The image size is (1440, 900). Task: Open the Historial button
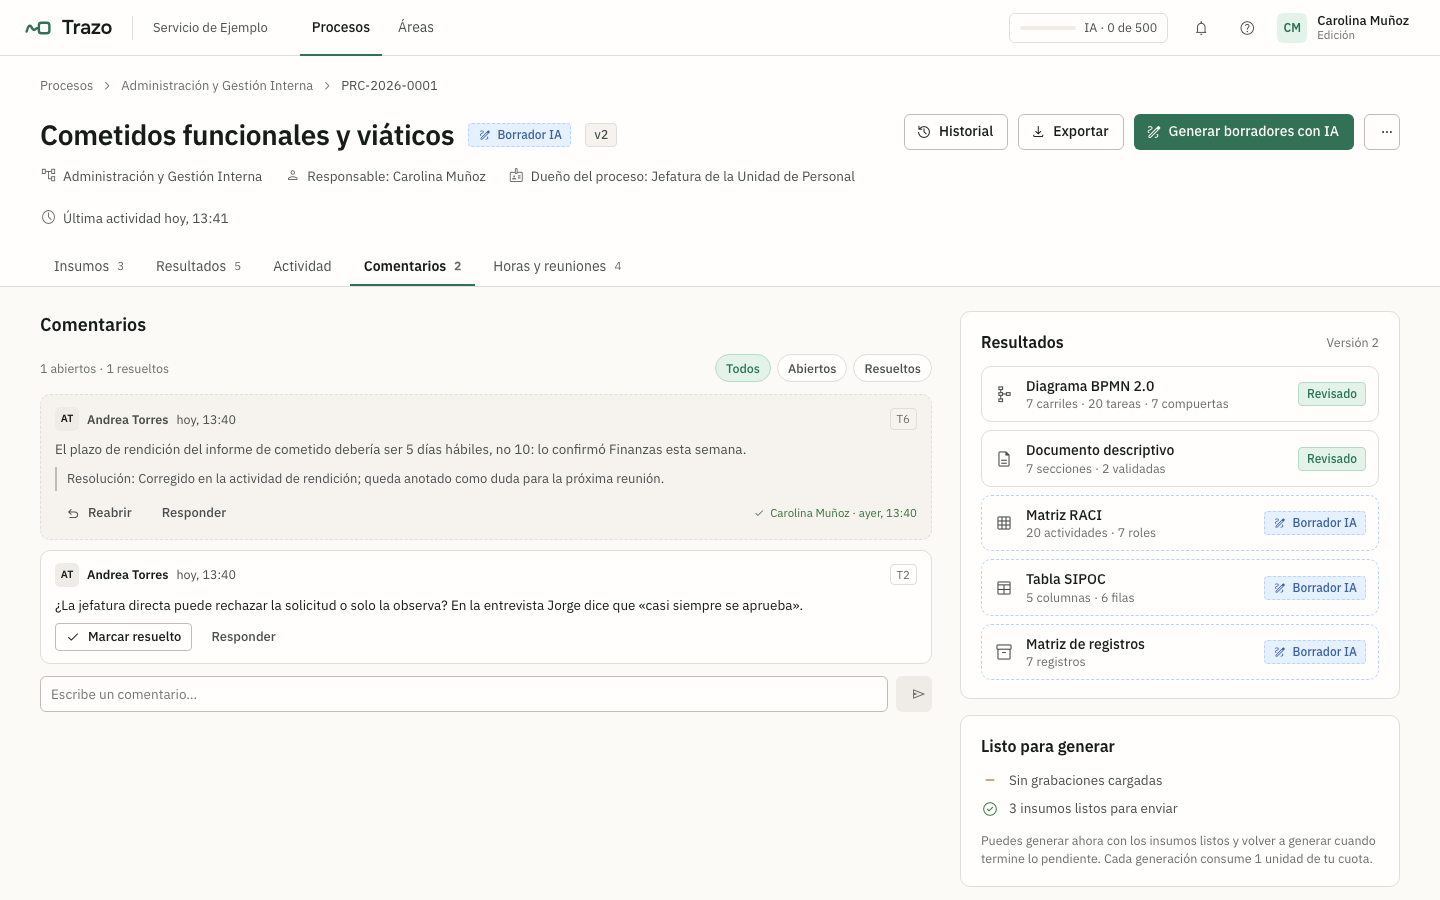pyautogui.click(x=956, y=132)
